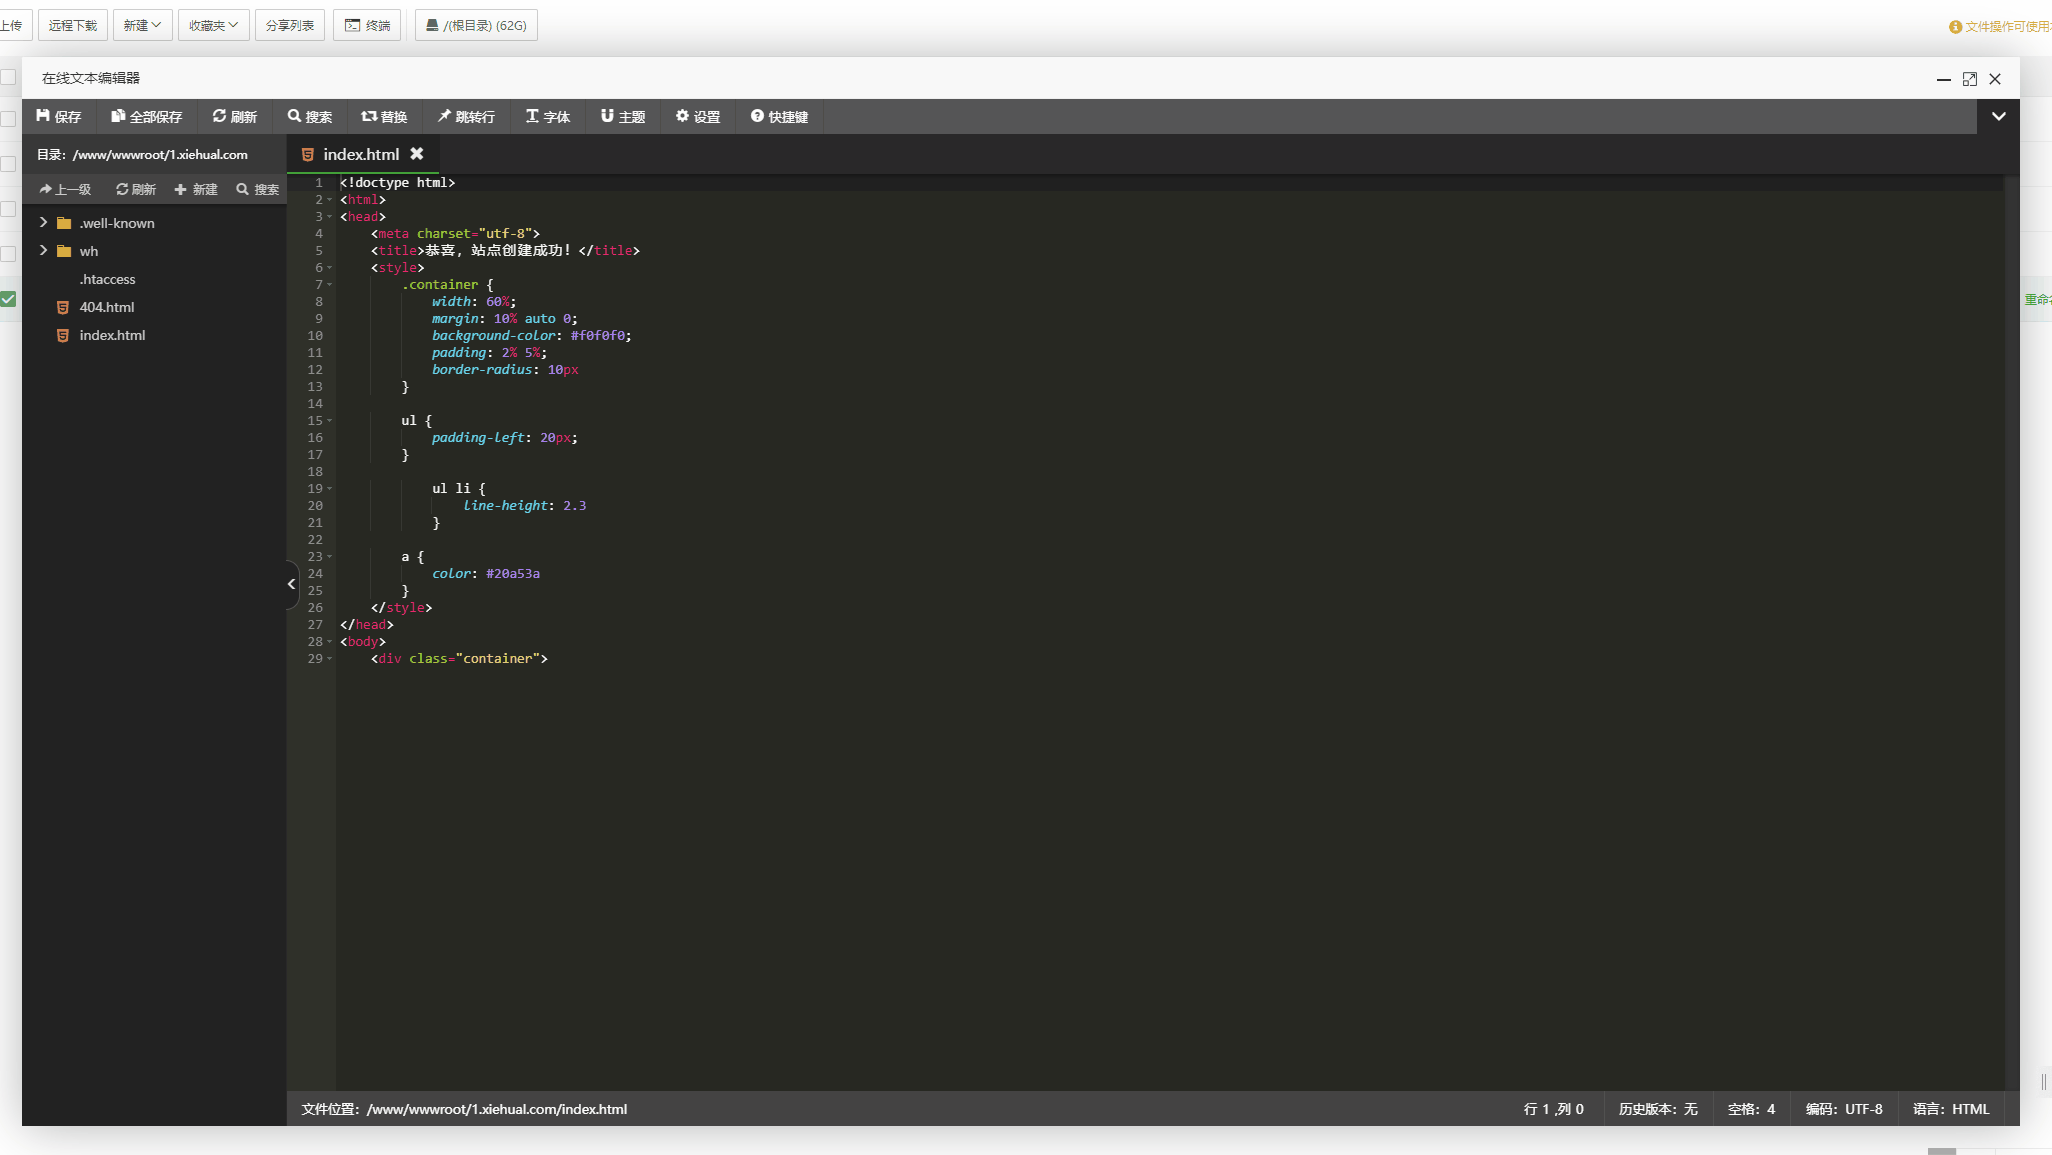
Task: Collapse the sidebar with the left arrow handle
Action: [291, 584]
